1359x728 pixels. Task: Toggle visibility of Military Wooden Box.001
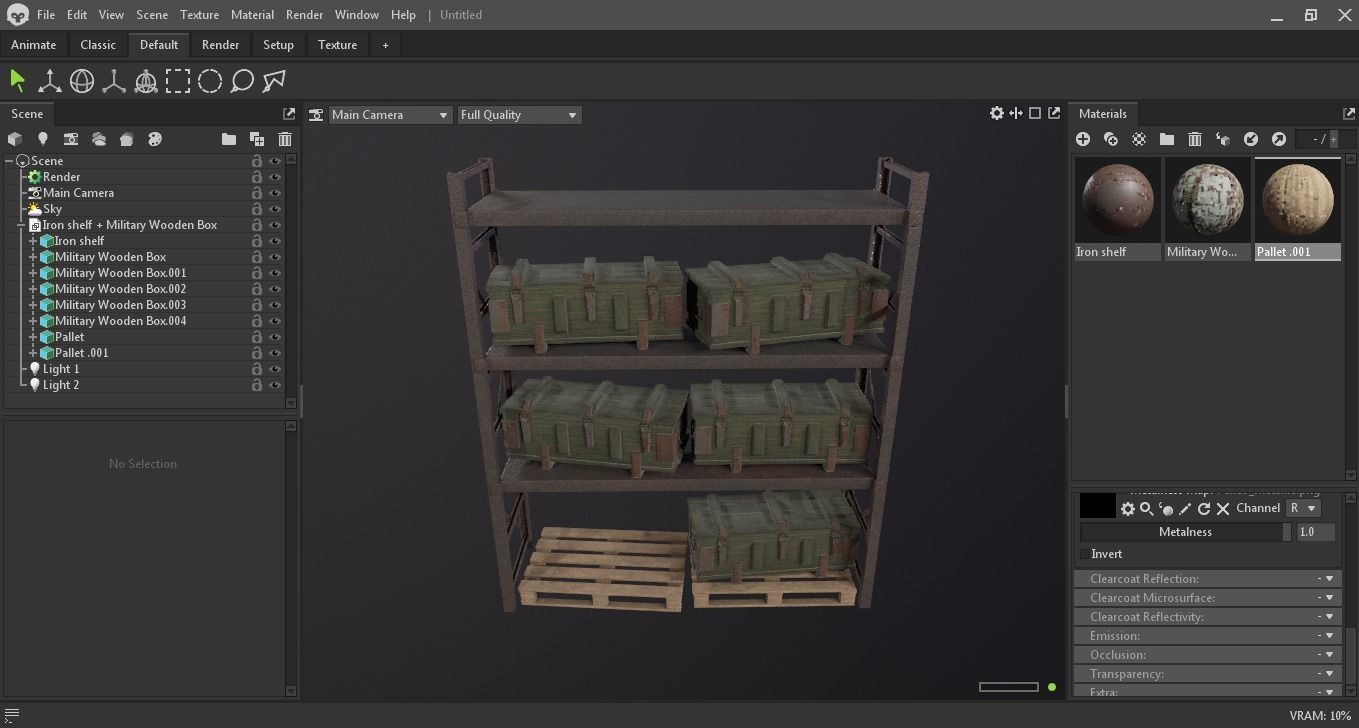pyautogui.click(x=275, y=273)
